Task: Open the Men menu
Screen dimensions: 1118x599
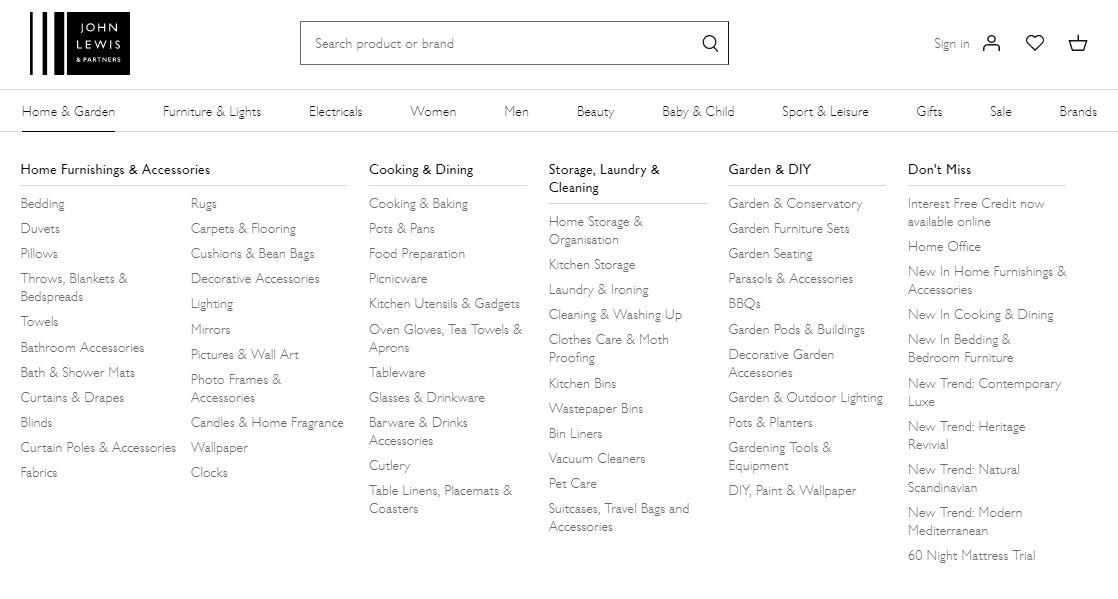Action: point(516,112)
